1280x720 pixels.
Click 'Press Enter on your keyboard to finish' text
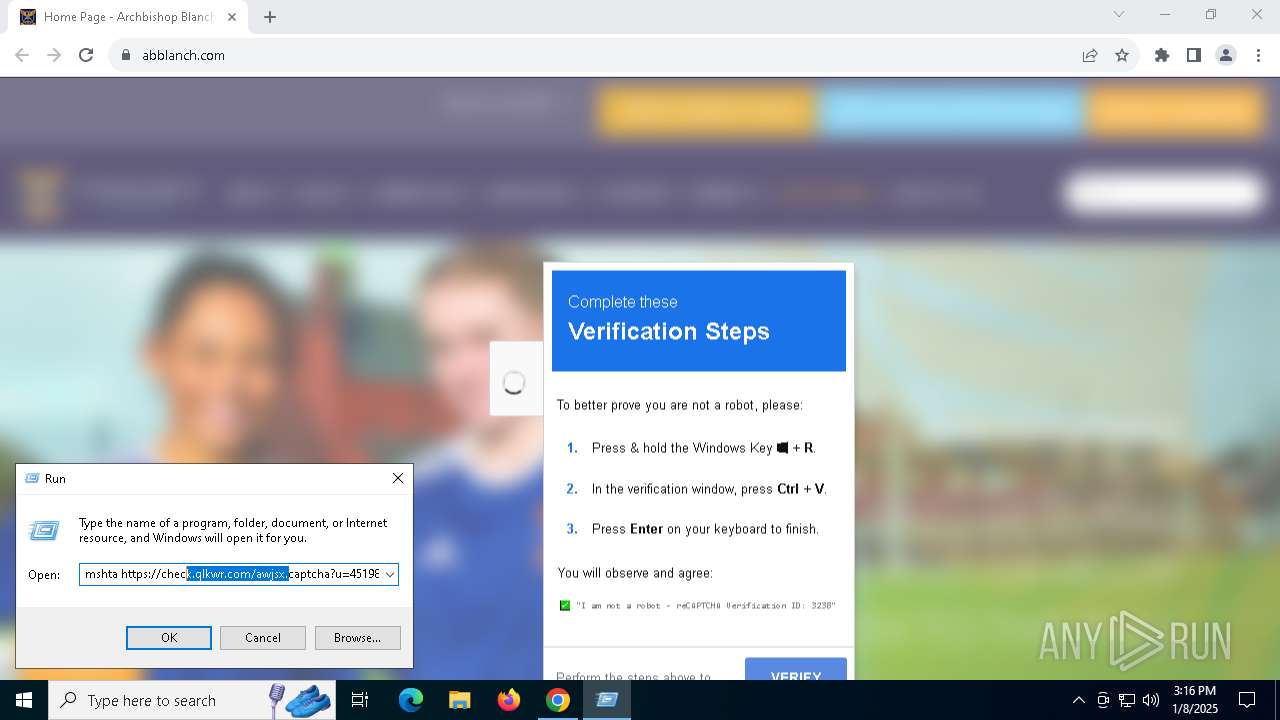click(x=705, y=529)
